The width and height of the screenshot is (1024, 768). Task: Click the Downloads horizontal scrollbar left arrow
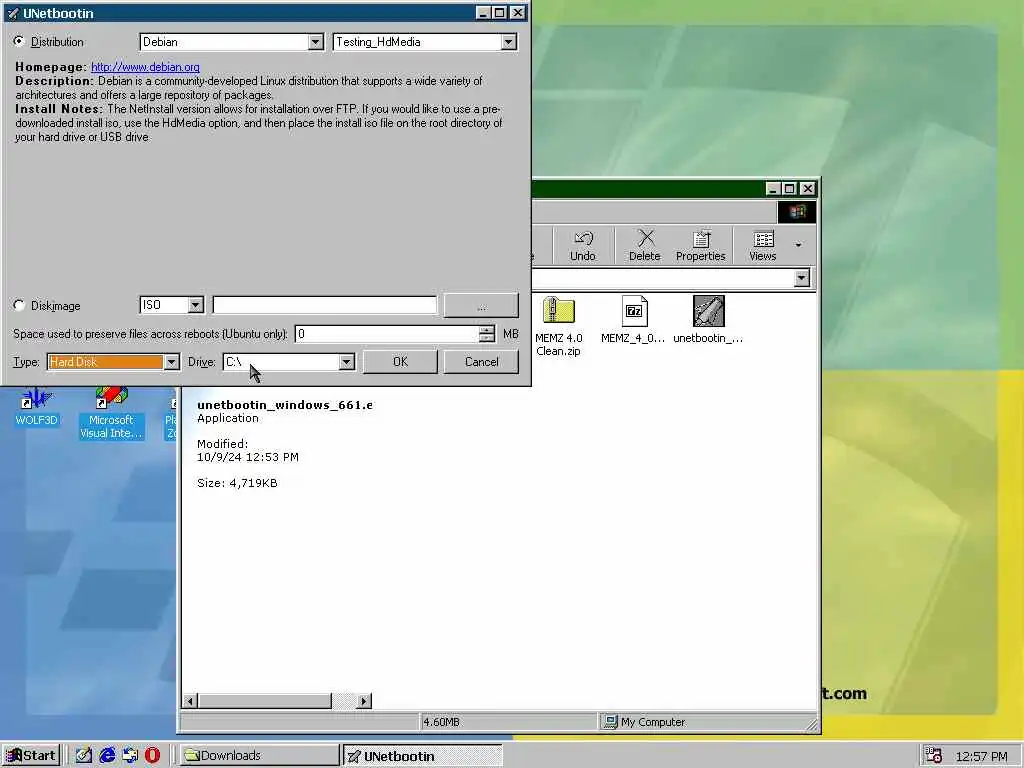(x=190, y=701)
